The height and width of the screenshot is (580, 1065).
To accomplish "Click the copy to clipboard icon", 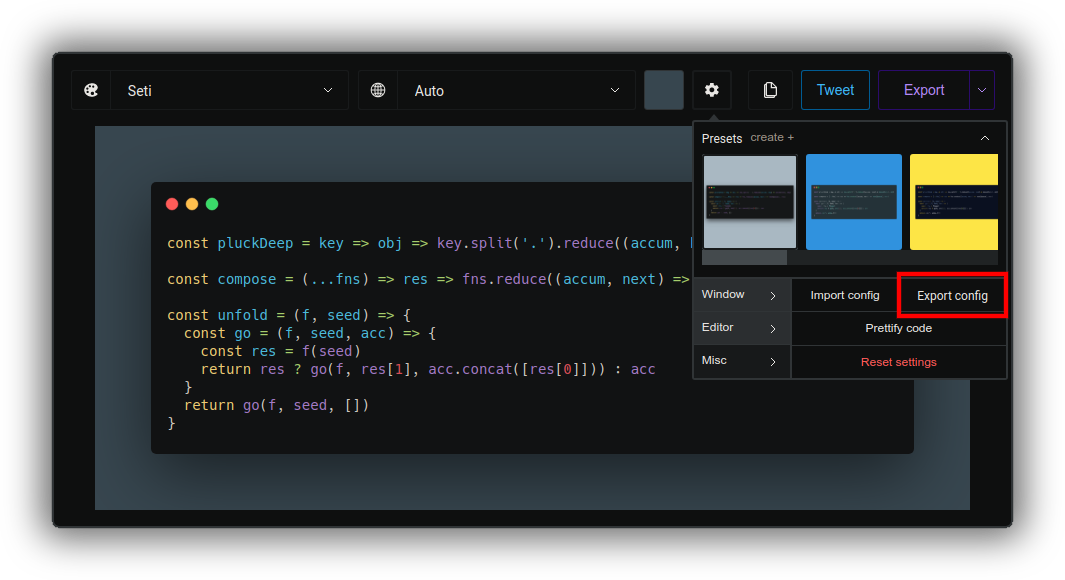I will pyautogui.click(x=770, y=90).
